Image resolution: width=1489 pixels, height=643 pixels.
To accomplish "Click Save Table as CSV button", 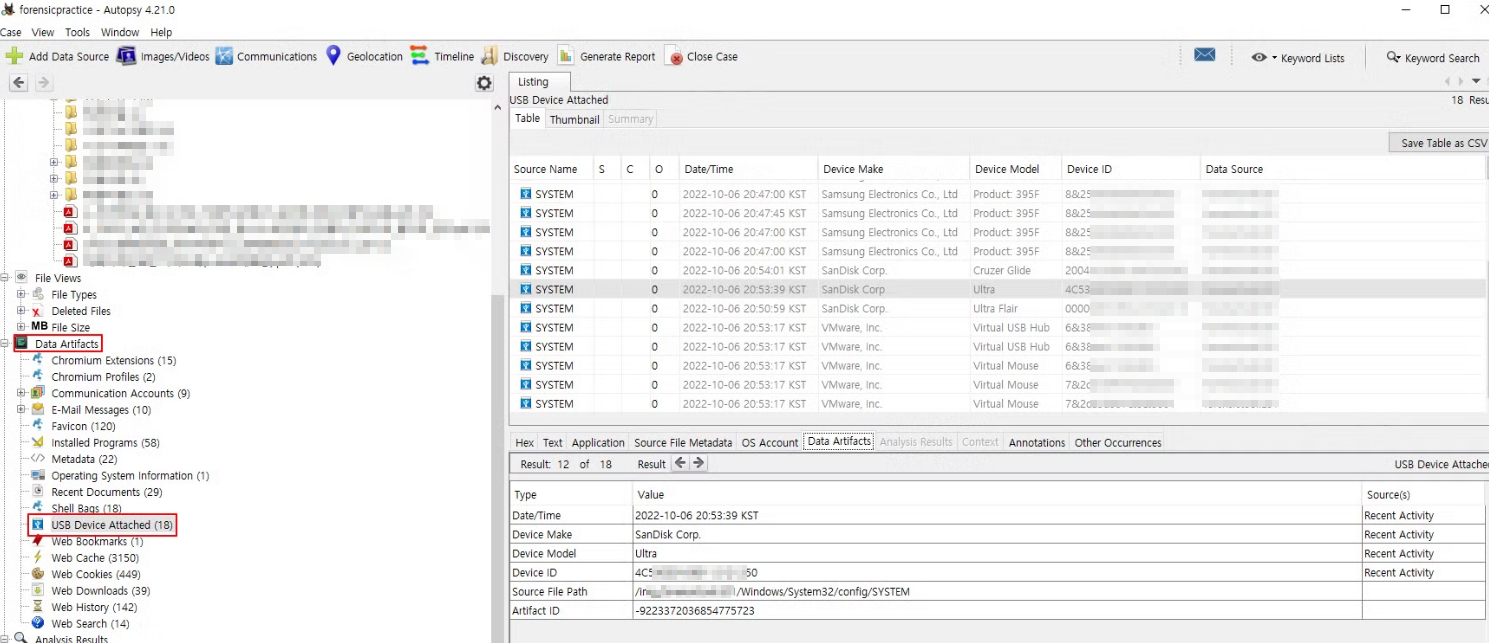I will (1439, 143).
